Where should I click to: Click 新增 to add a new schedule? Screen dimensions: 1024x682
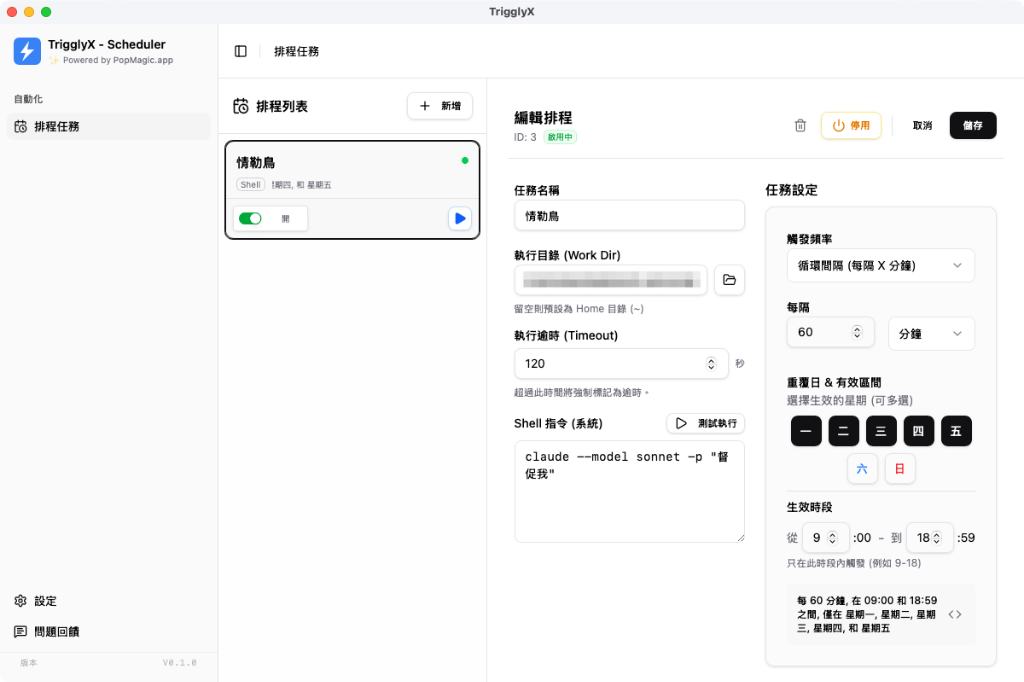pyautogui.click(x=439, y=106)
